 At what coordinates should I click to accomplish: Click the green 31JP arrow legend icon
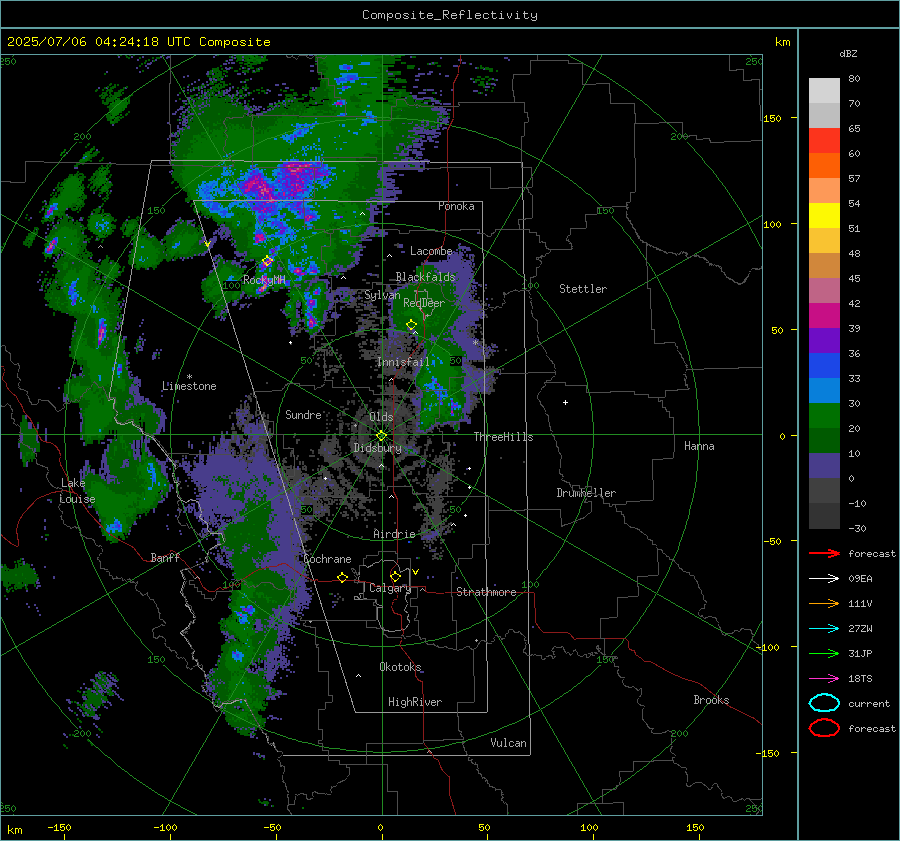[x=824, y=653]
